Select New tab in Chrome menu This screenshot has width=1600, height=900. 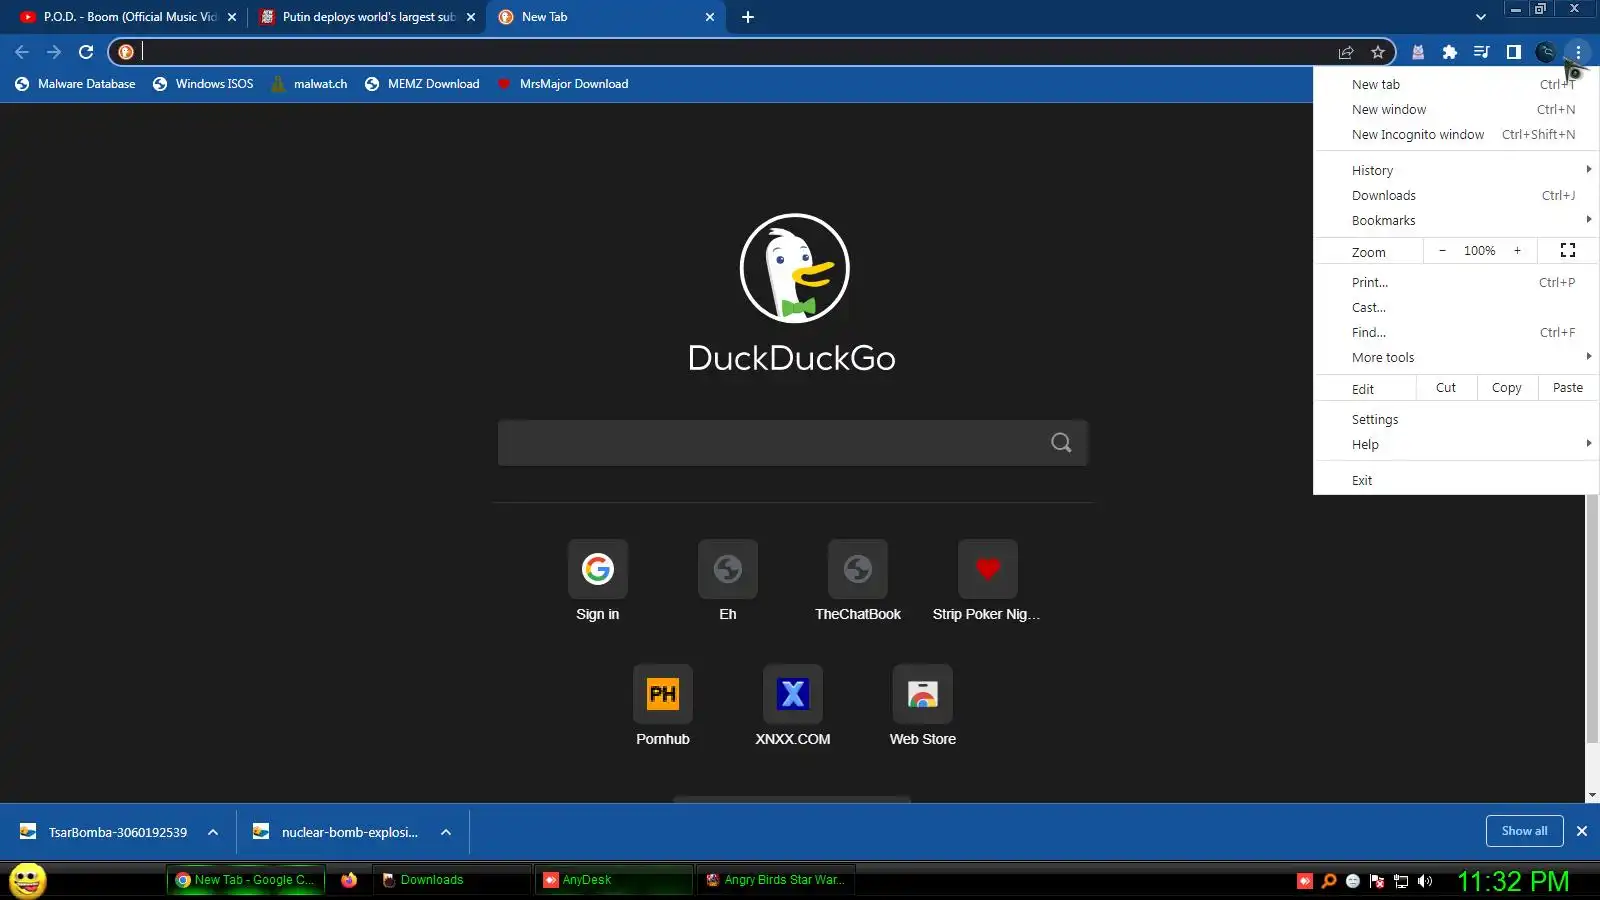coord(1456,85)
